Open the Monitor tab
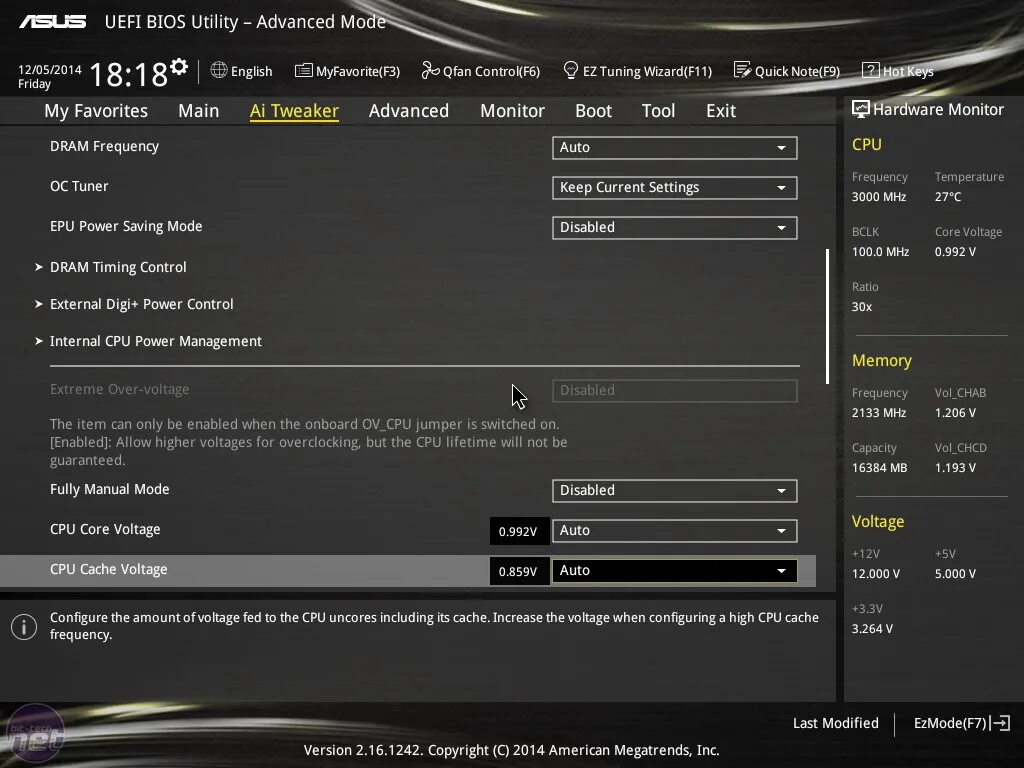Image resolution: width=1024 pixels, height=768 pixels. click(x=512, y=111)
